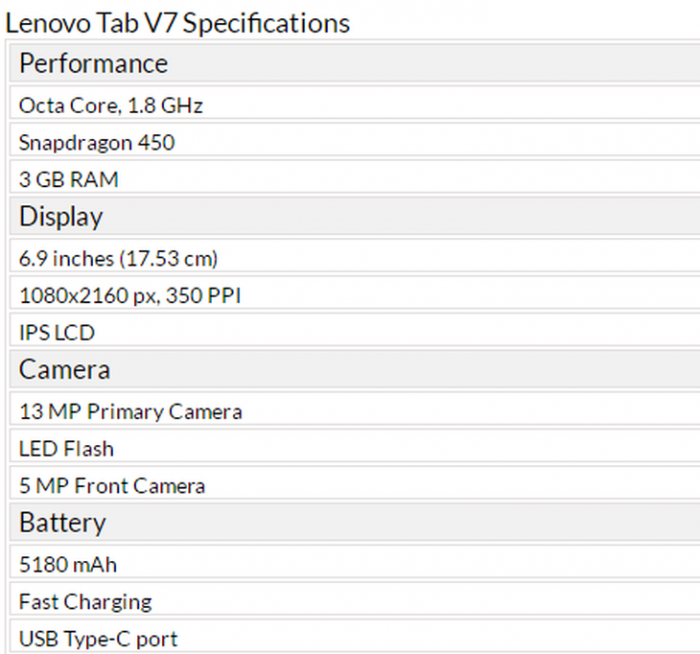700x654 pixels.
Task: Click the 5180 mAh capacity row
Action: pyautogui.click(x=68, y=565)
